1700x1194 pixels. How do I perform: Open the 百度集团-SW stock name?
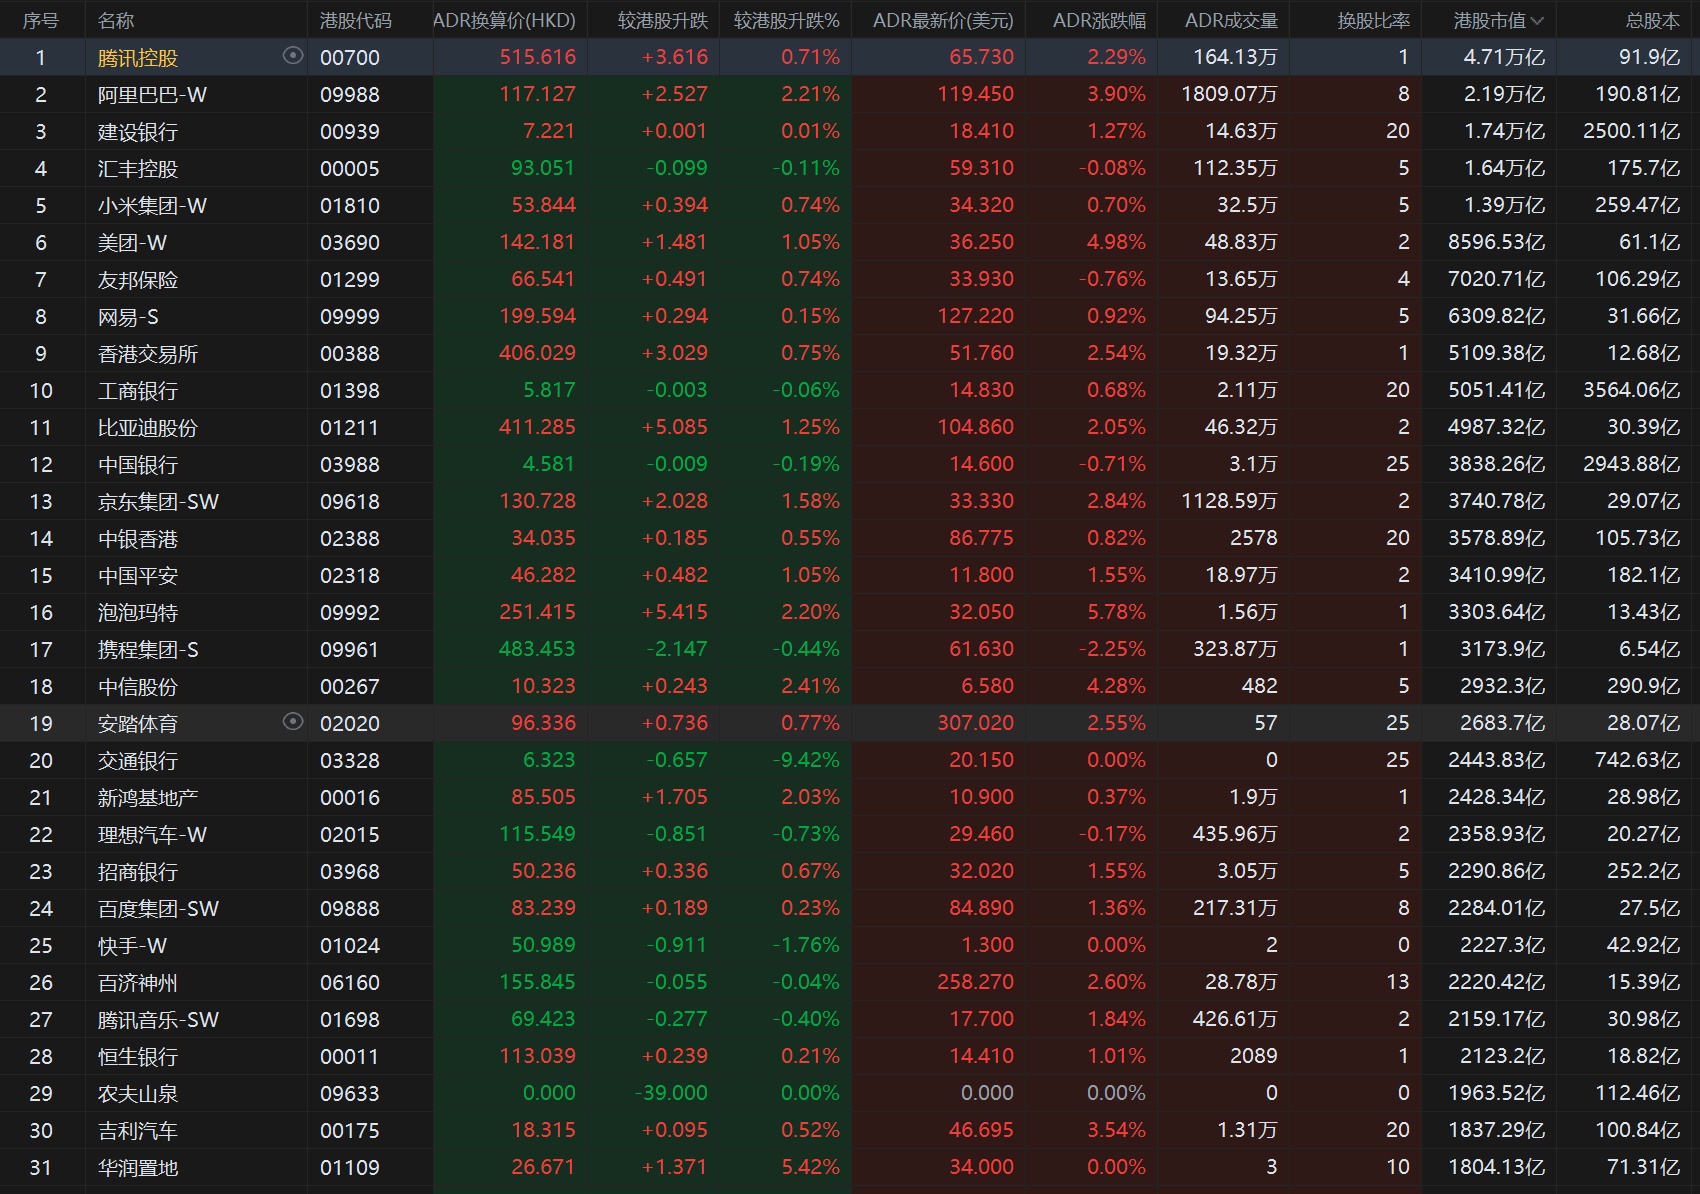(158, 909)
